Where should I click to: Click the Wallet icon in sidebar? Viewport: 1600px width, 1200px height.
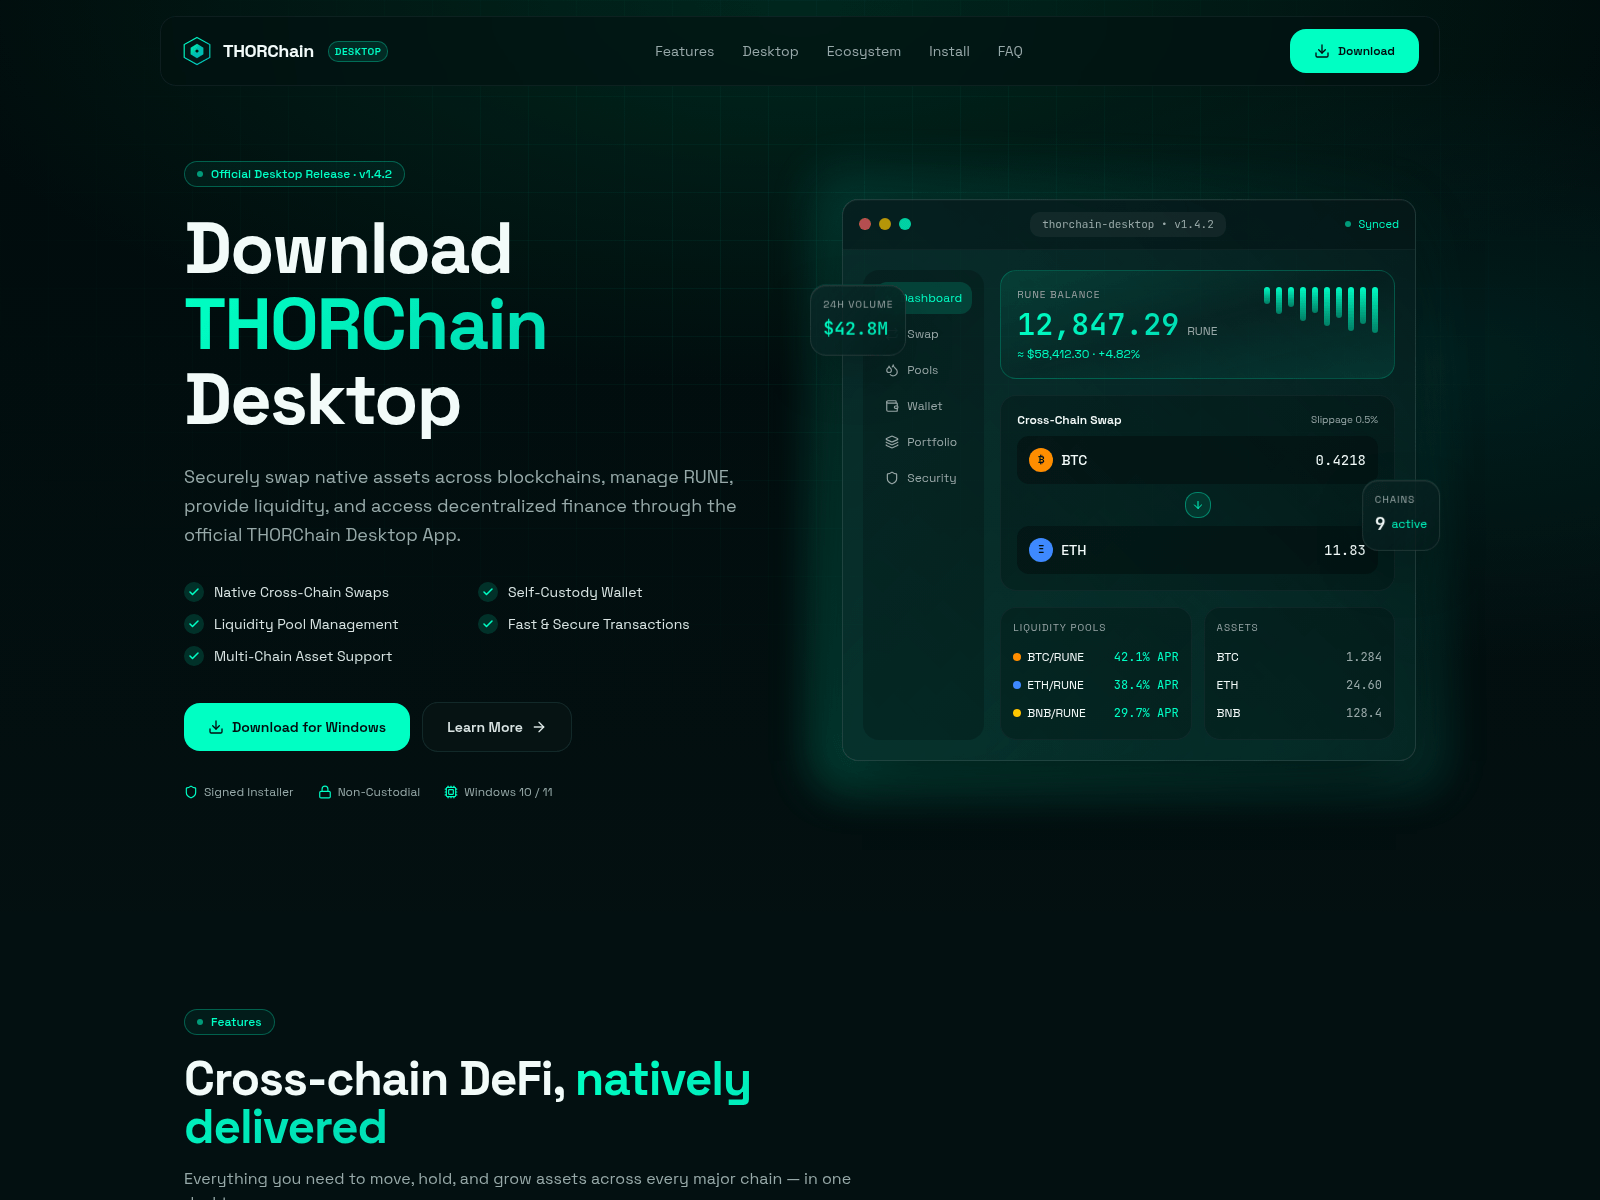tap(892, 406)
